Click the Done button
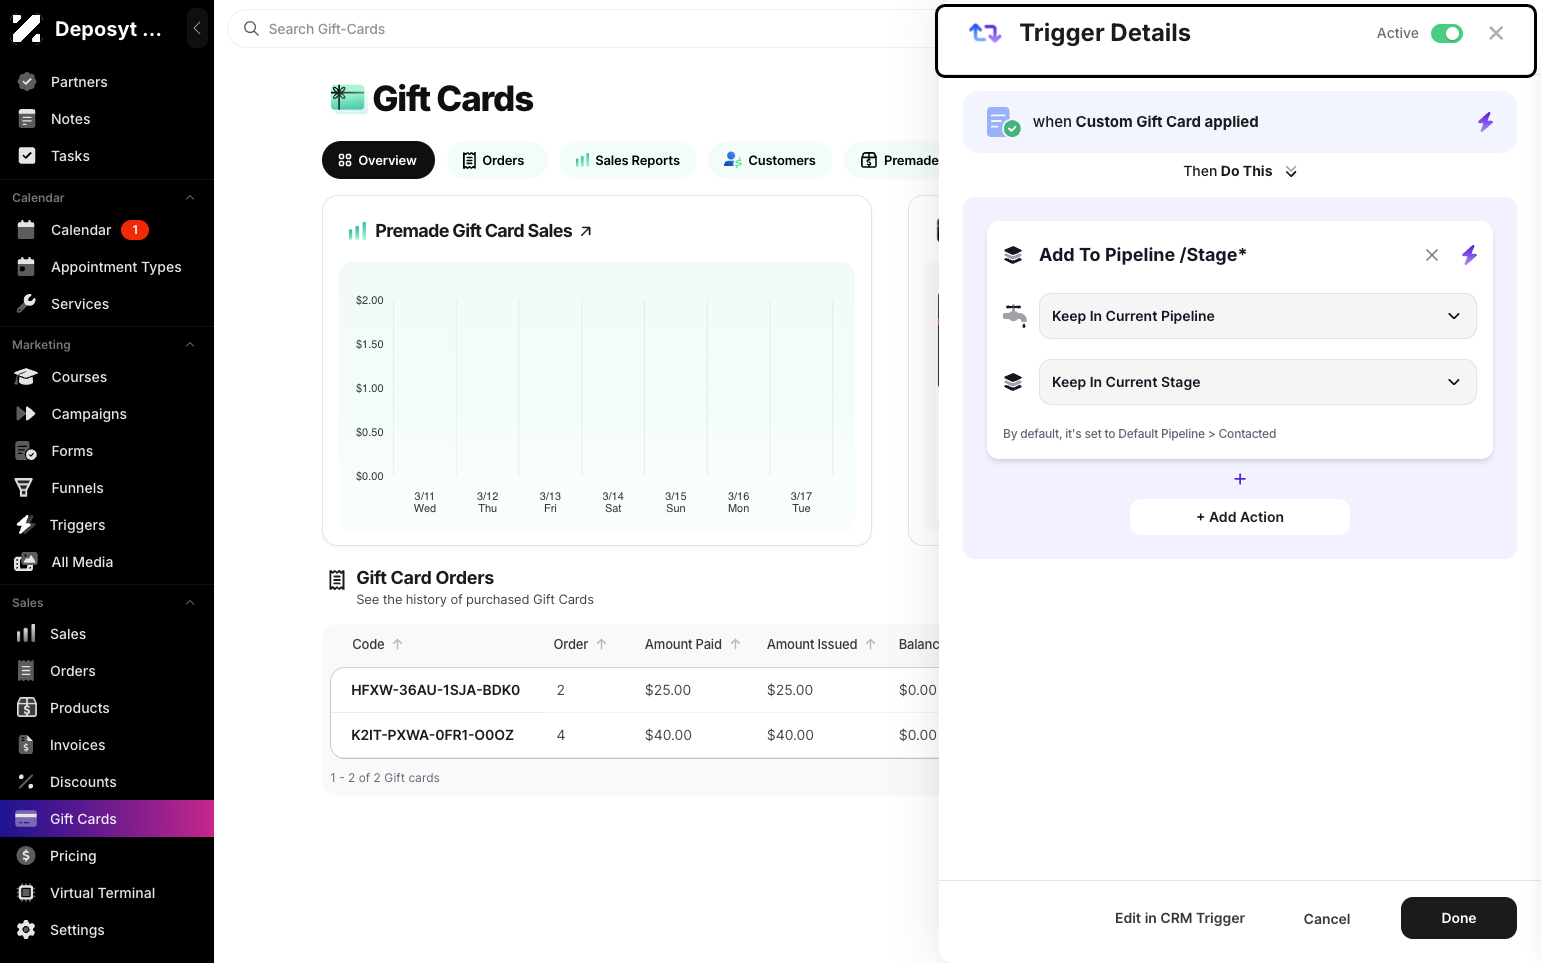 1459,918
